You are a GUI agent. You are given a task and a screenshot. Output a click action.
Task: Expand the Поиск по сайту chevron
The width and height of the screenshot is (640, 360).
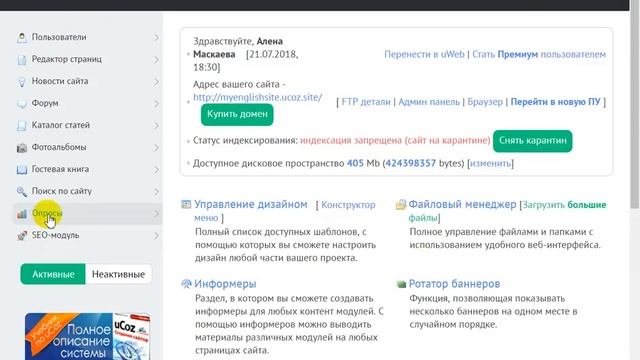pos(156,191)
